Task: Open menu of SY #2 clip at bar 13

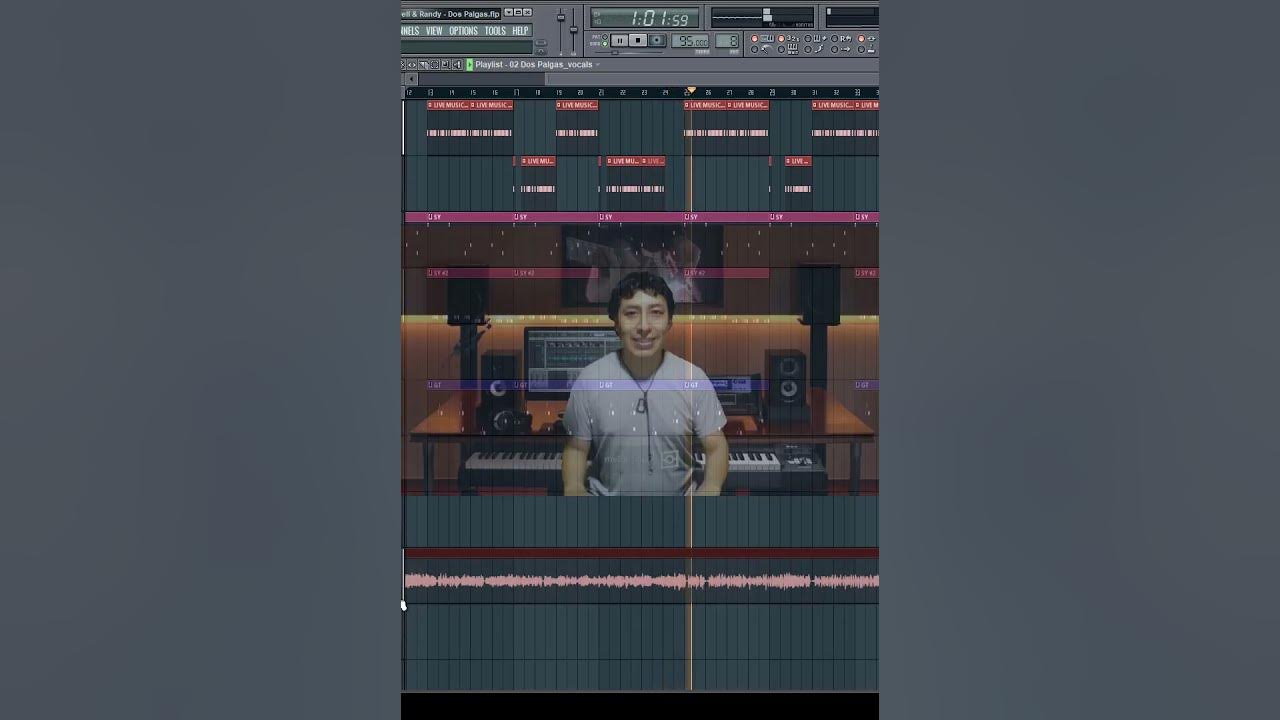Action: [x=431, y=273]
